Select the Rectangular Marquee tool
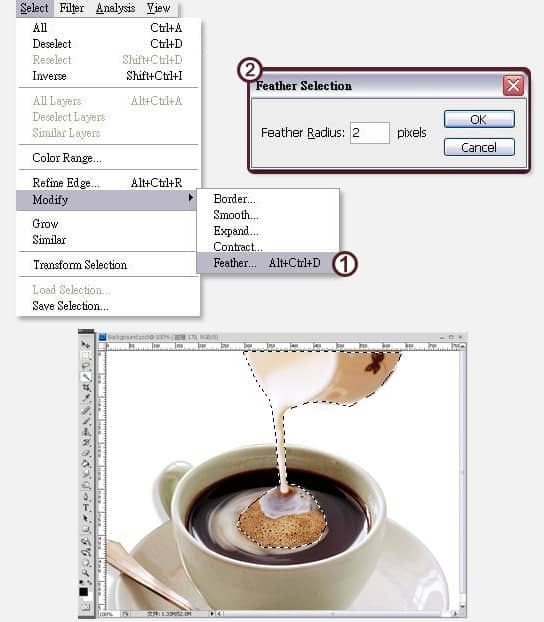The width and height of the screenshot is (544, 622). tap(85, 355)
